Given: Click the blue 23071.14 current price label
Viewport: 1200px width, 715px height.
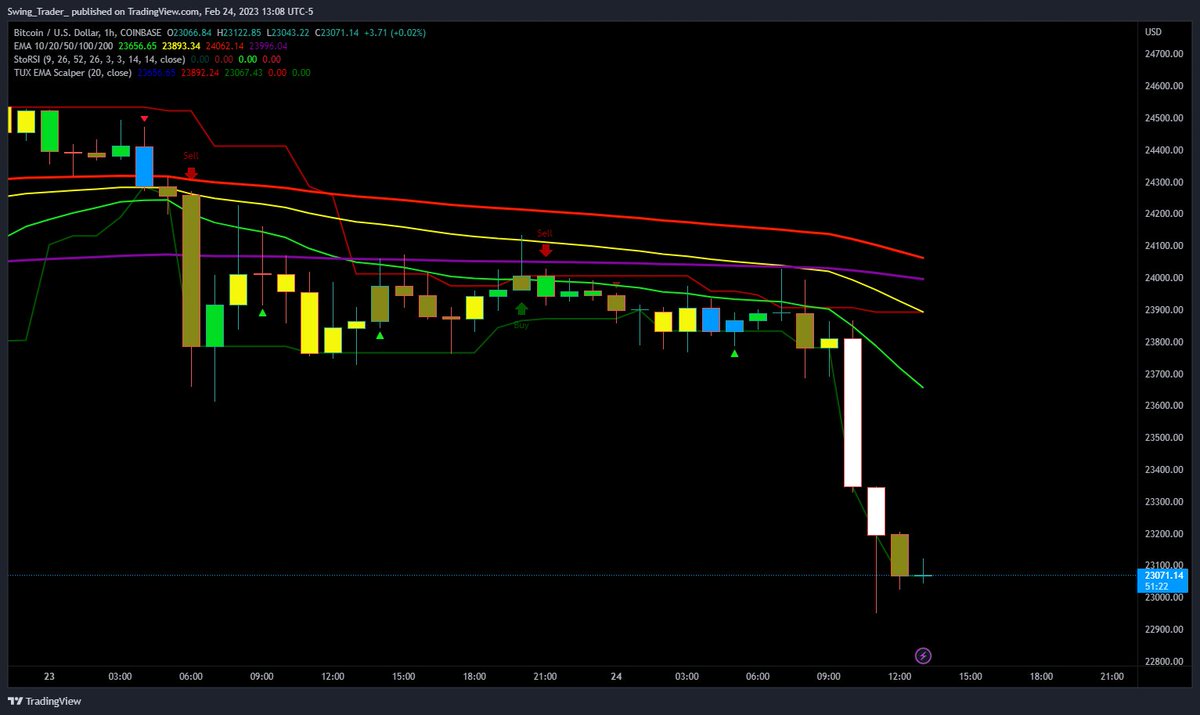Looking at the screenshot, I should click(x=1162, y=575).
